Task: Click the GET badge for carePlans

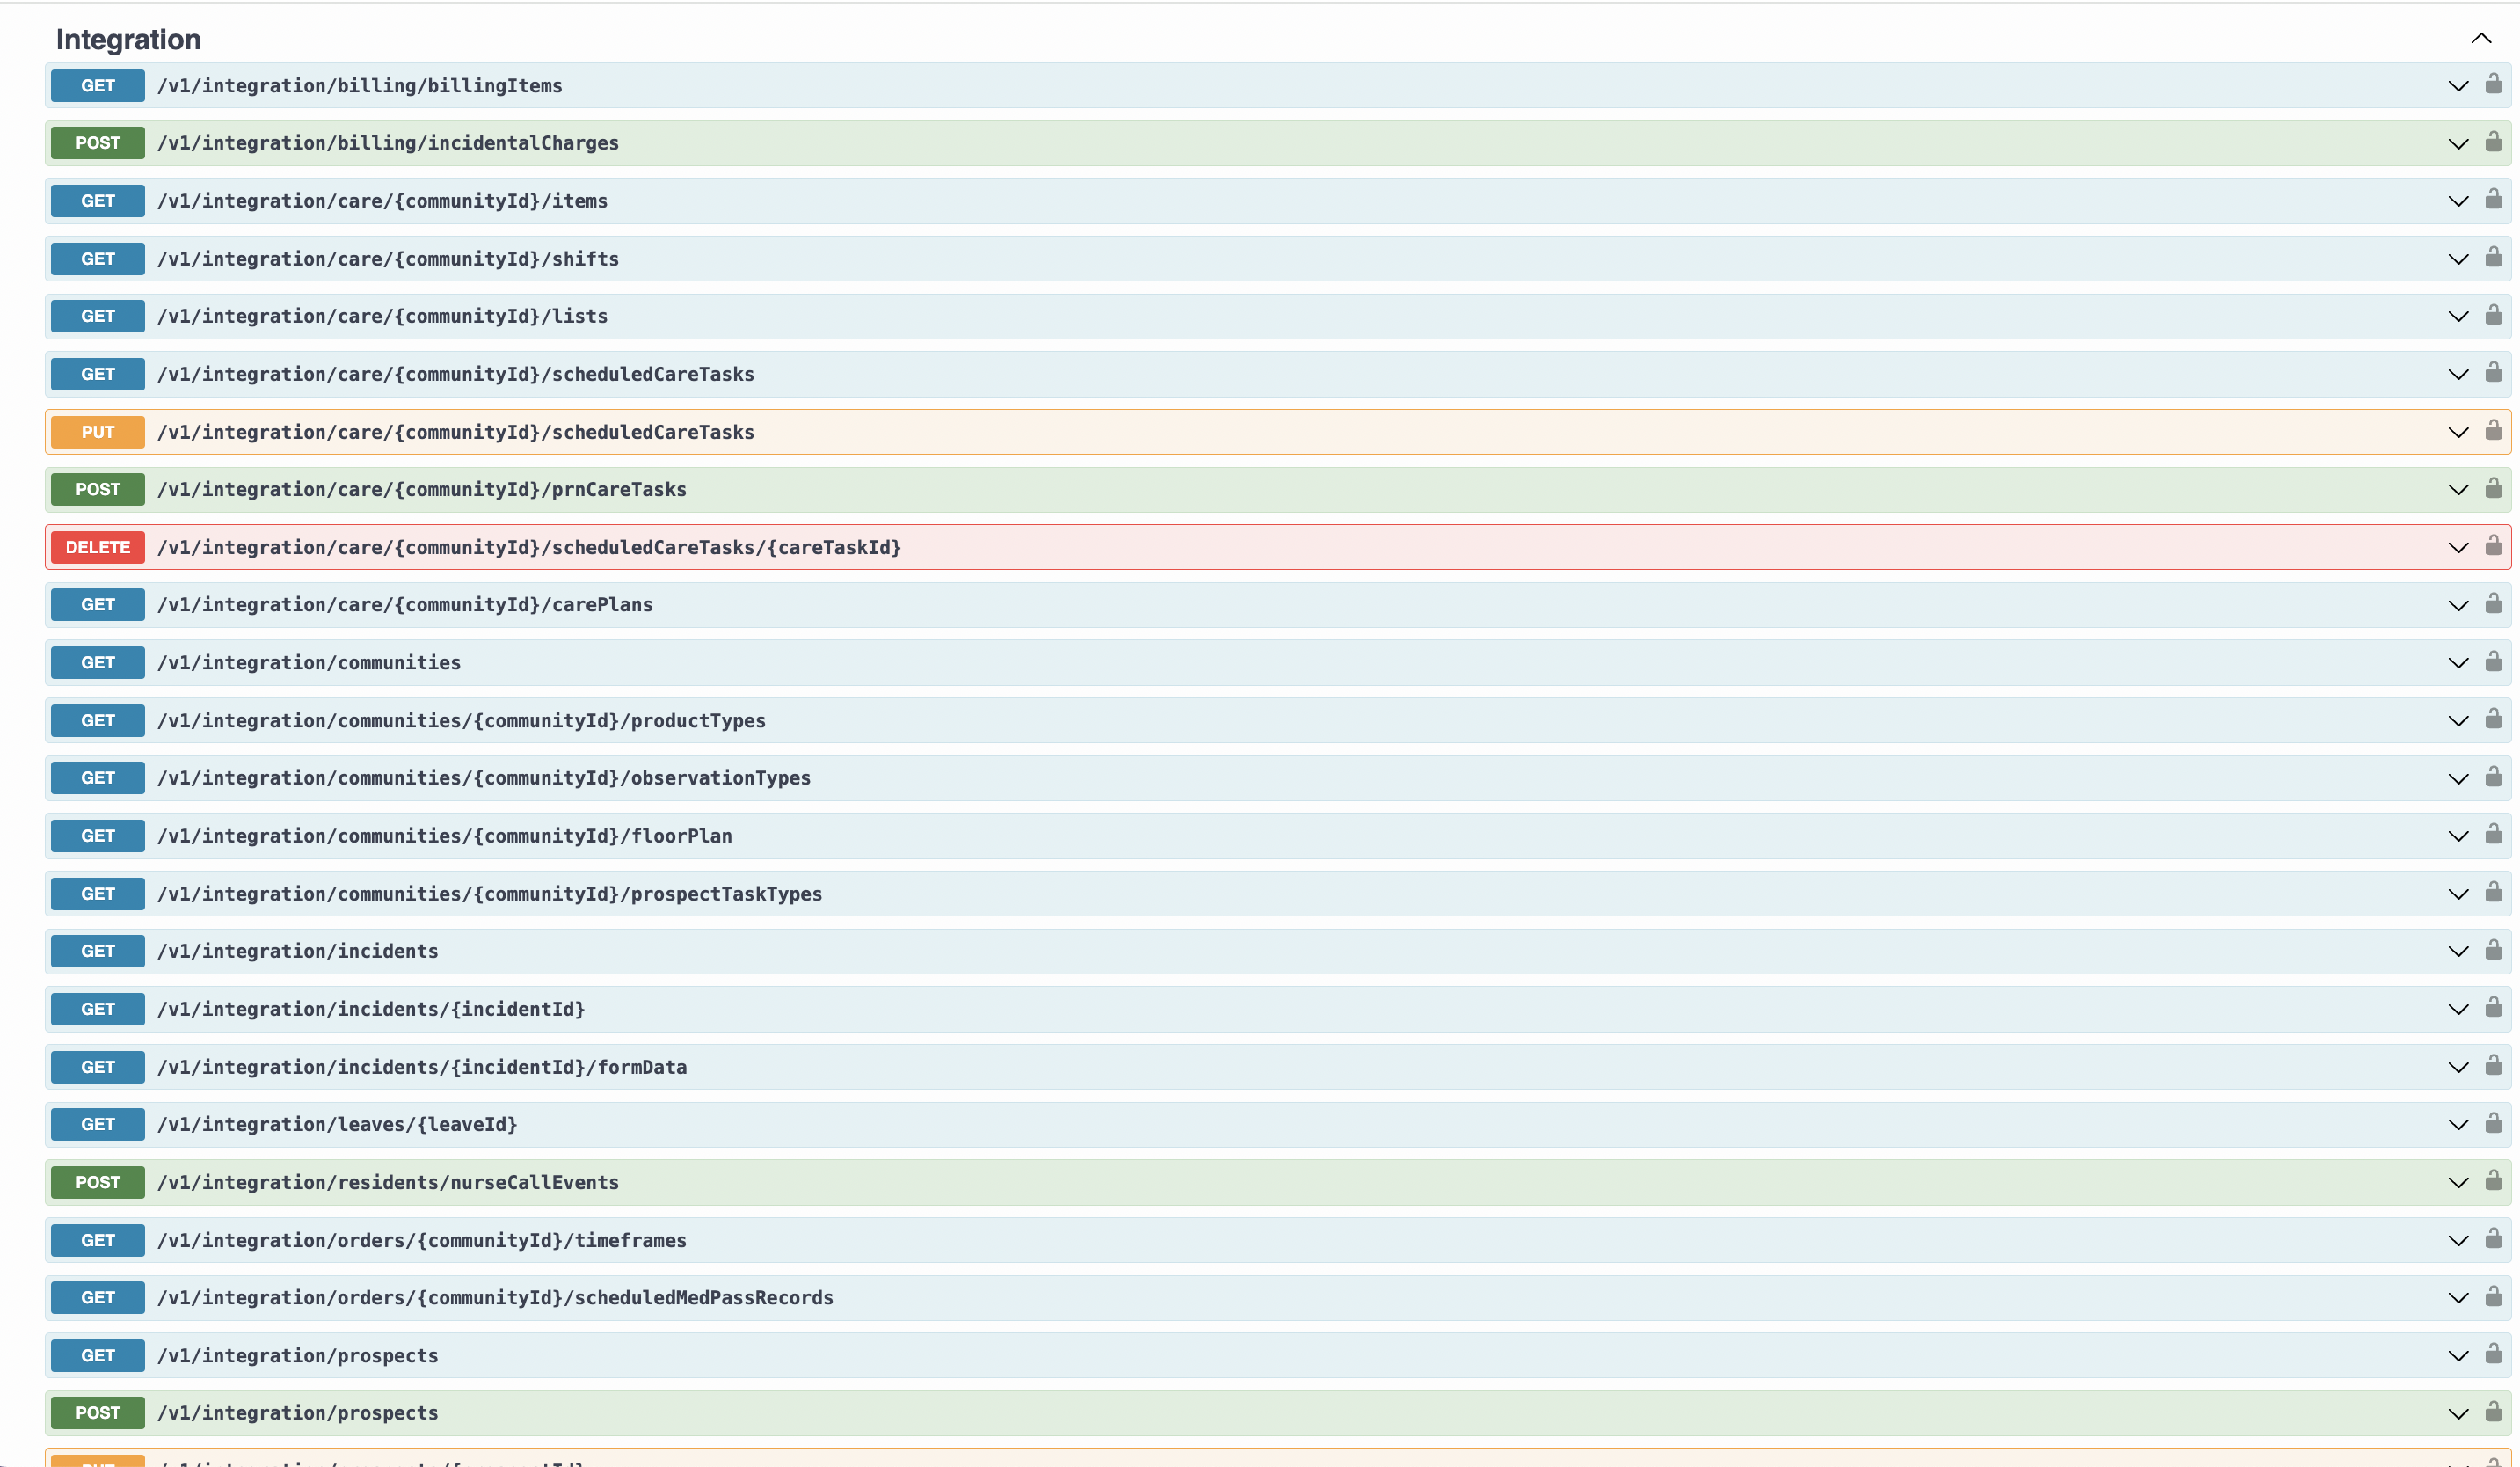Action: 98,605
